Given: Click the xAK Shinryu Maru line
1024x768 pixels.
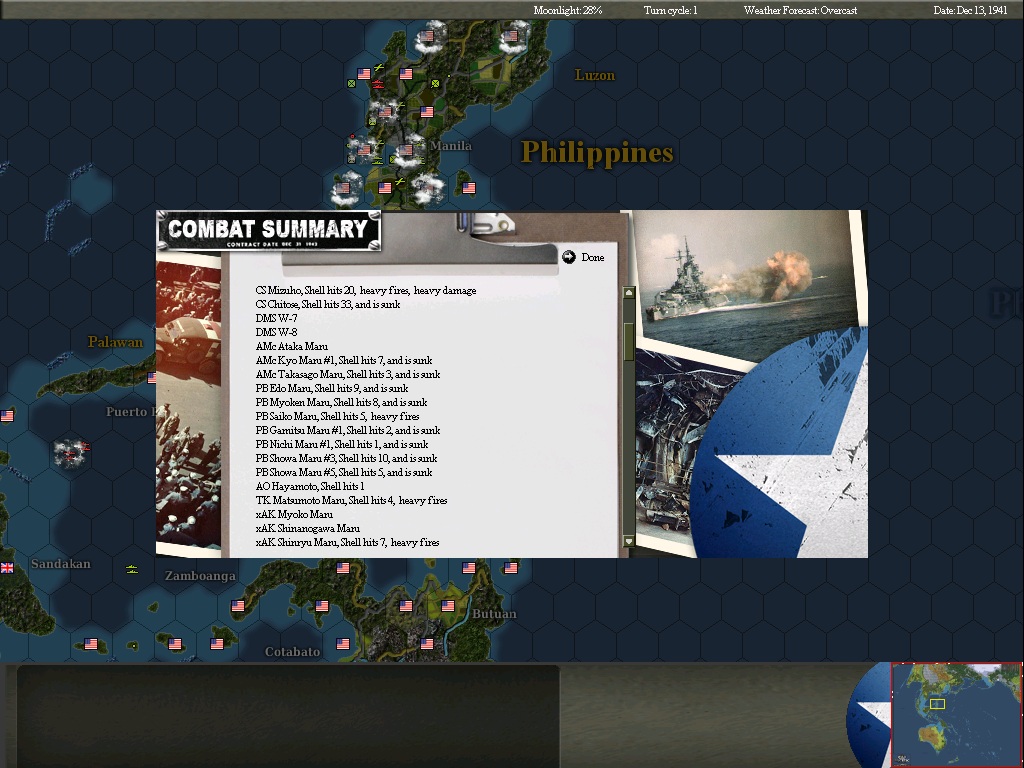Looking at the screenshot, I should pyautogui.click(x=347, y=542).
